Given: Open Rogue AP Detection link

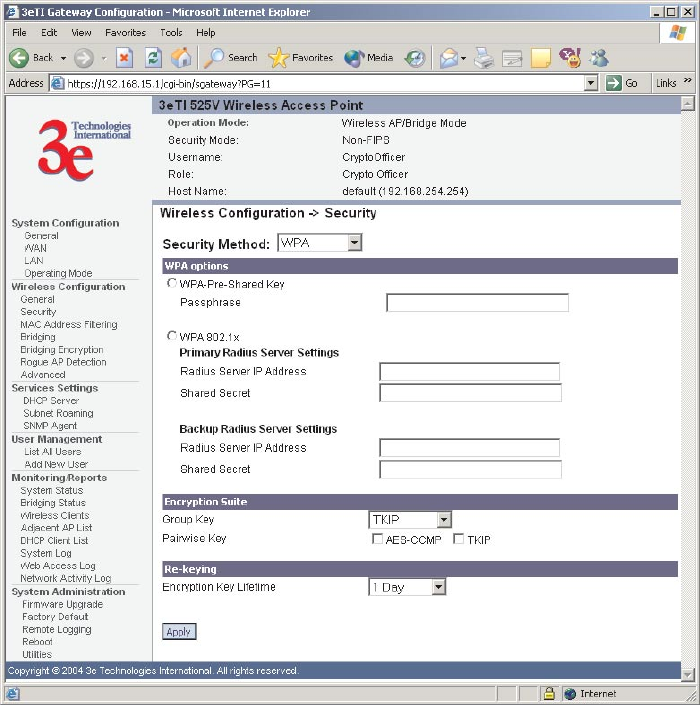Looking at the screenshot, I should click(63, 362).
